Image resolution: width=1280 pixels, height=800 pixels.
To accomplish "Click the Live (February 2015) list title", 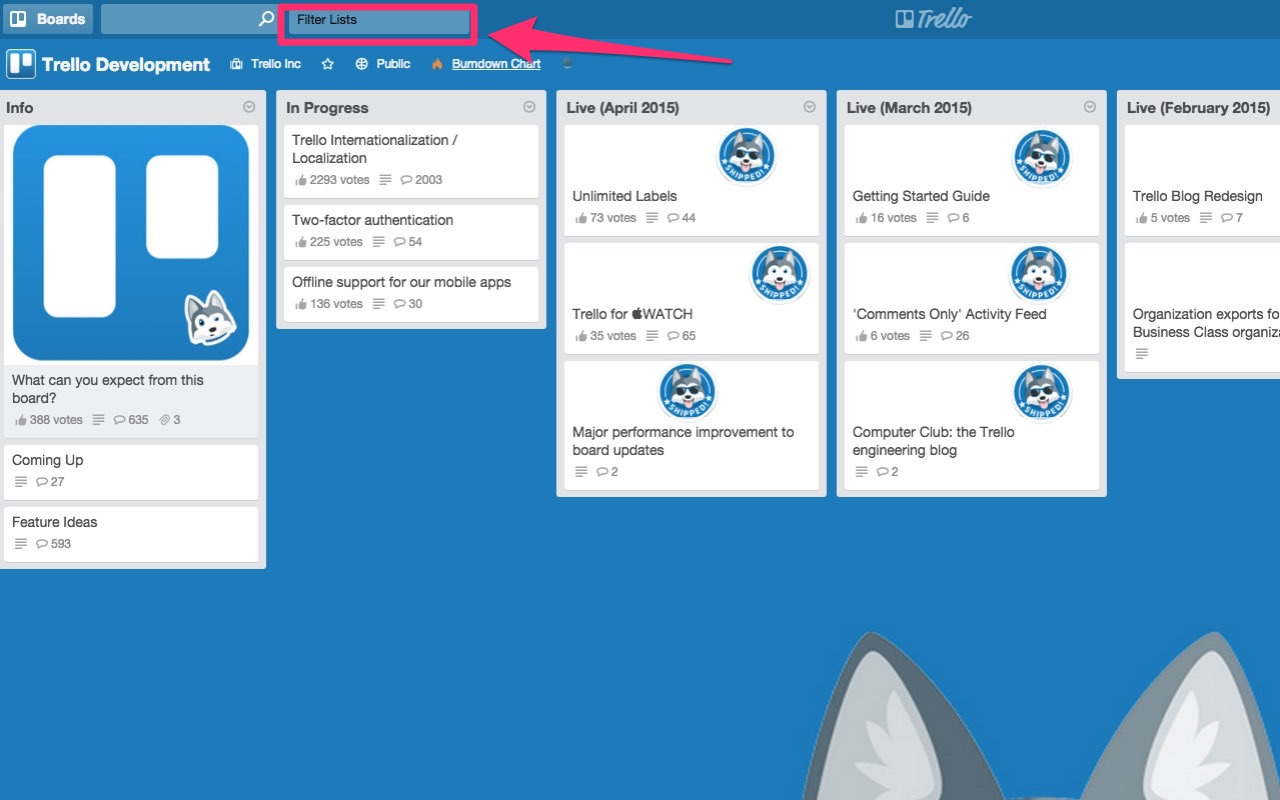I will coord(1198,108).
